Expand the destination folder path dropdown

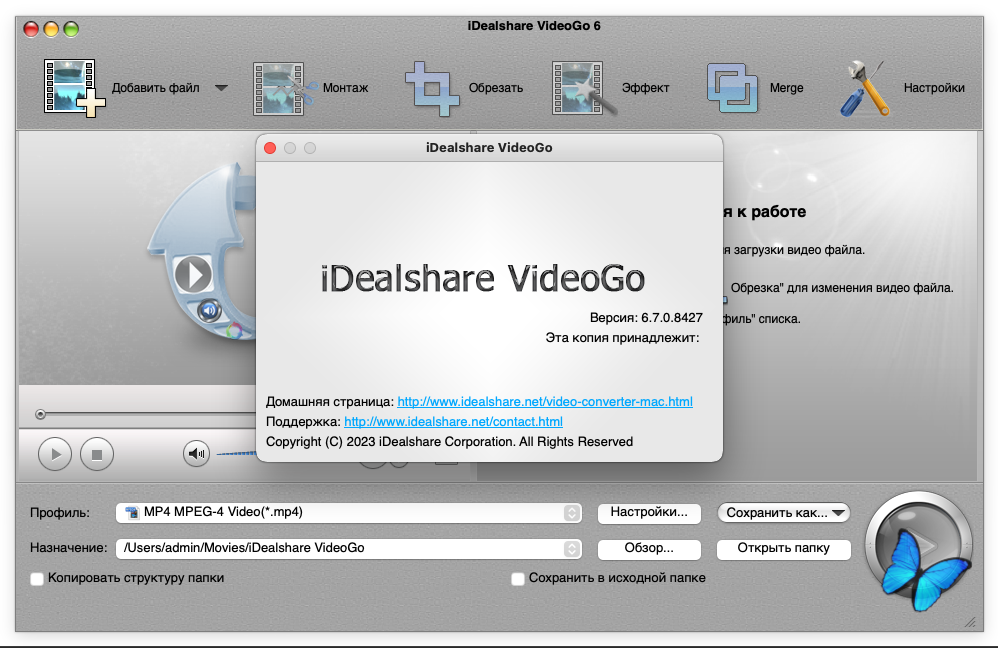click(571, 549)
